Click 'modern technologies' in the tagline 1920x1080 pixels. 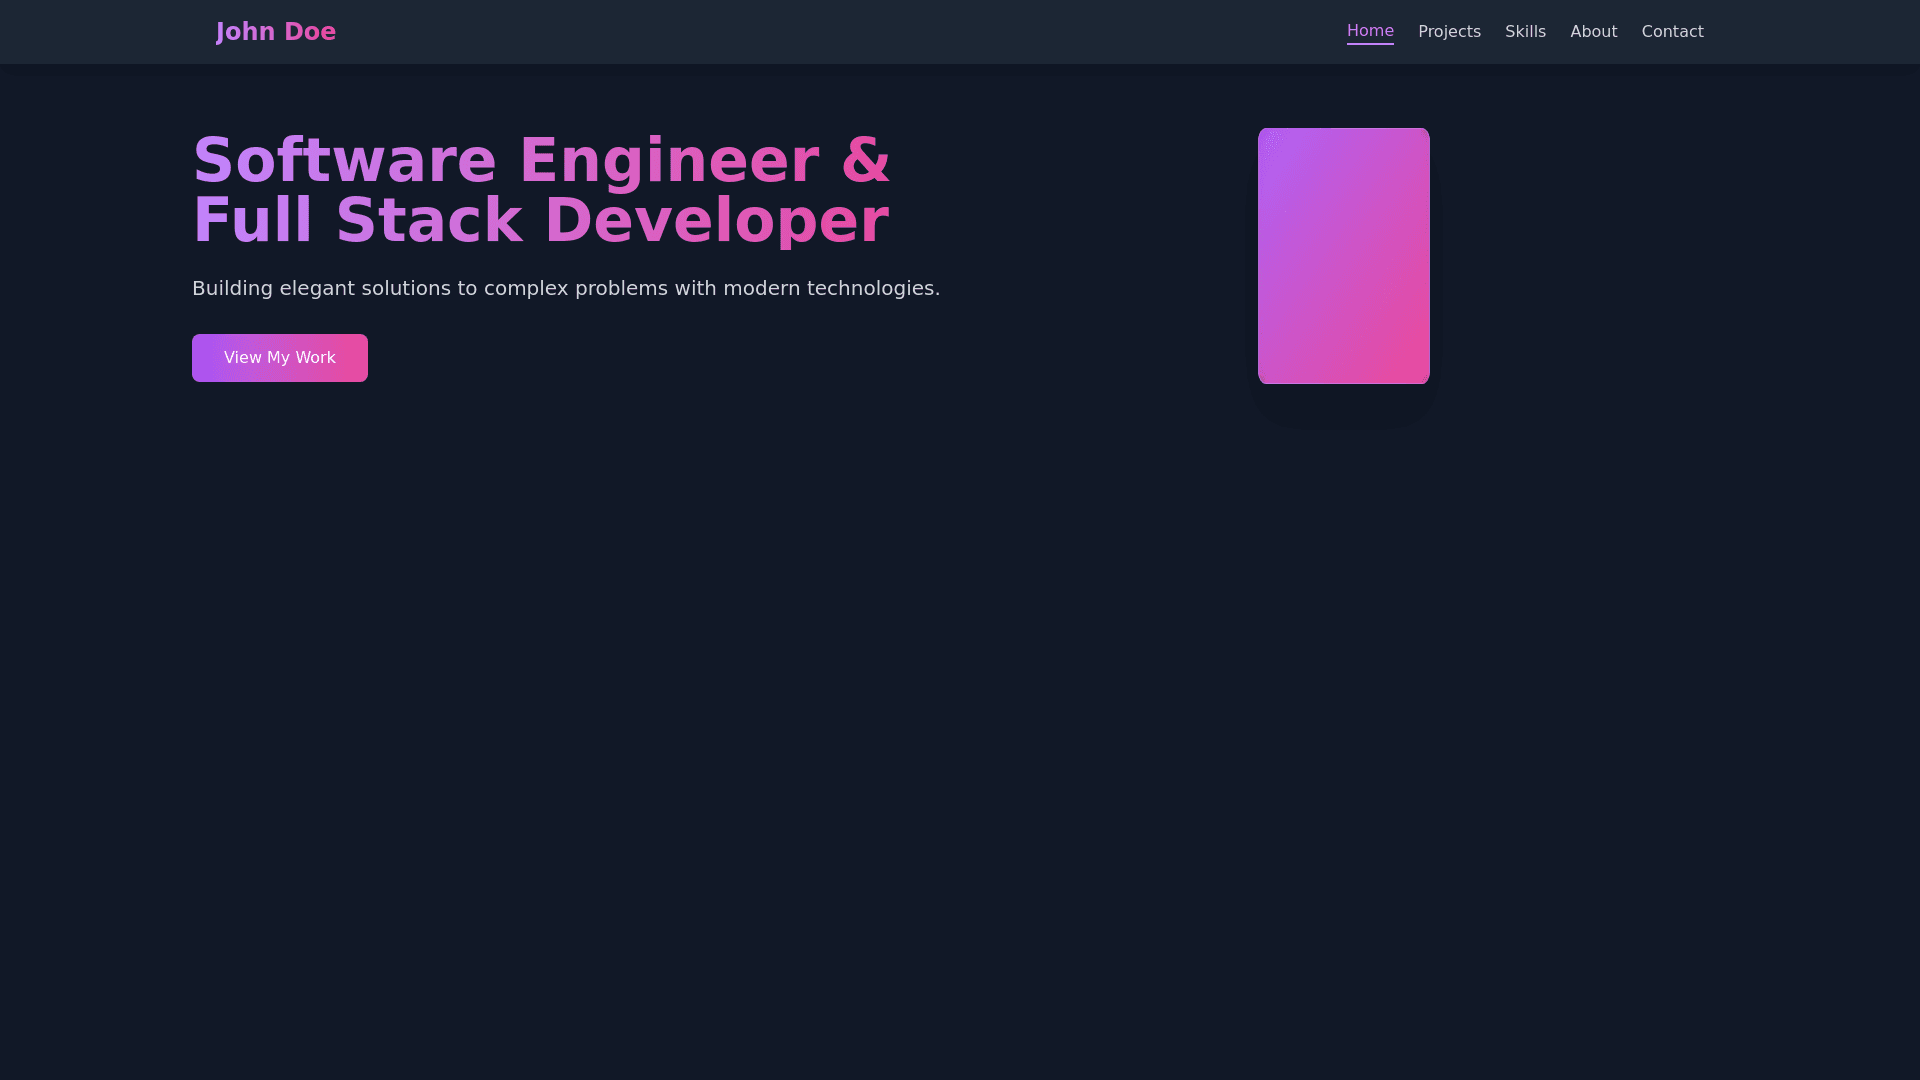(x=830, y=289)
